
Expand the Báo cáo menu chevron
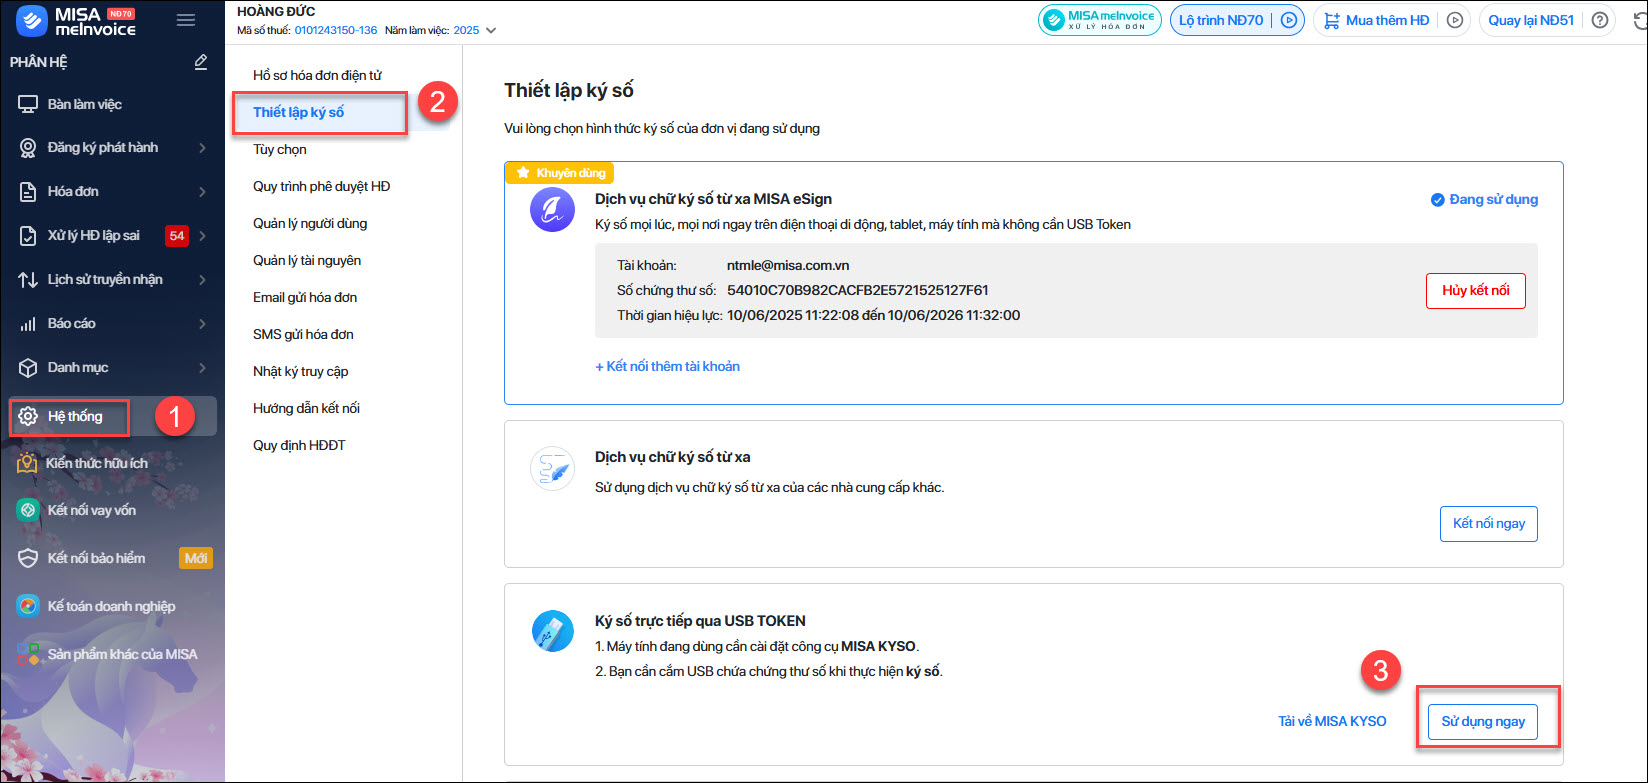click(202, 324)
